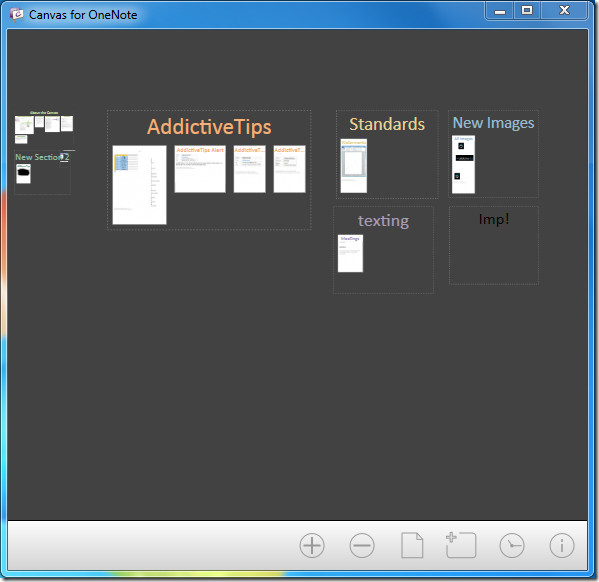Open the third page thumbnail in AddictiveTips
599x582 pixels.
(x=249, y=169)
